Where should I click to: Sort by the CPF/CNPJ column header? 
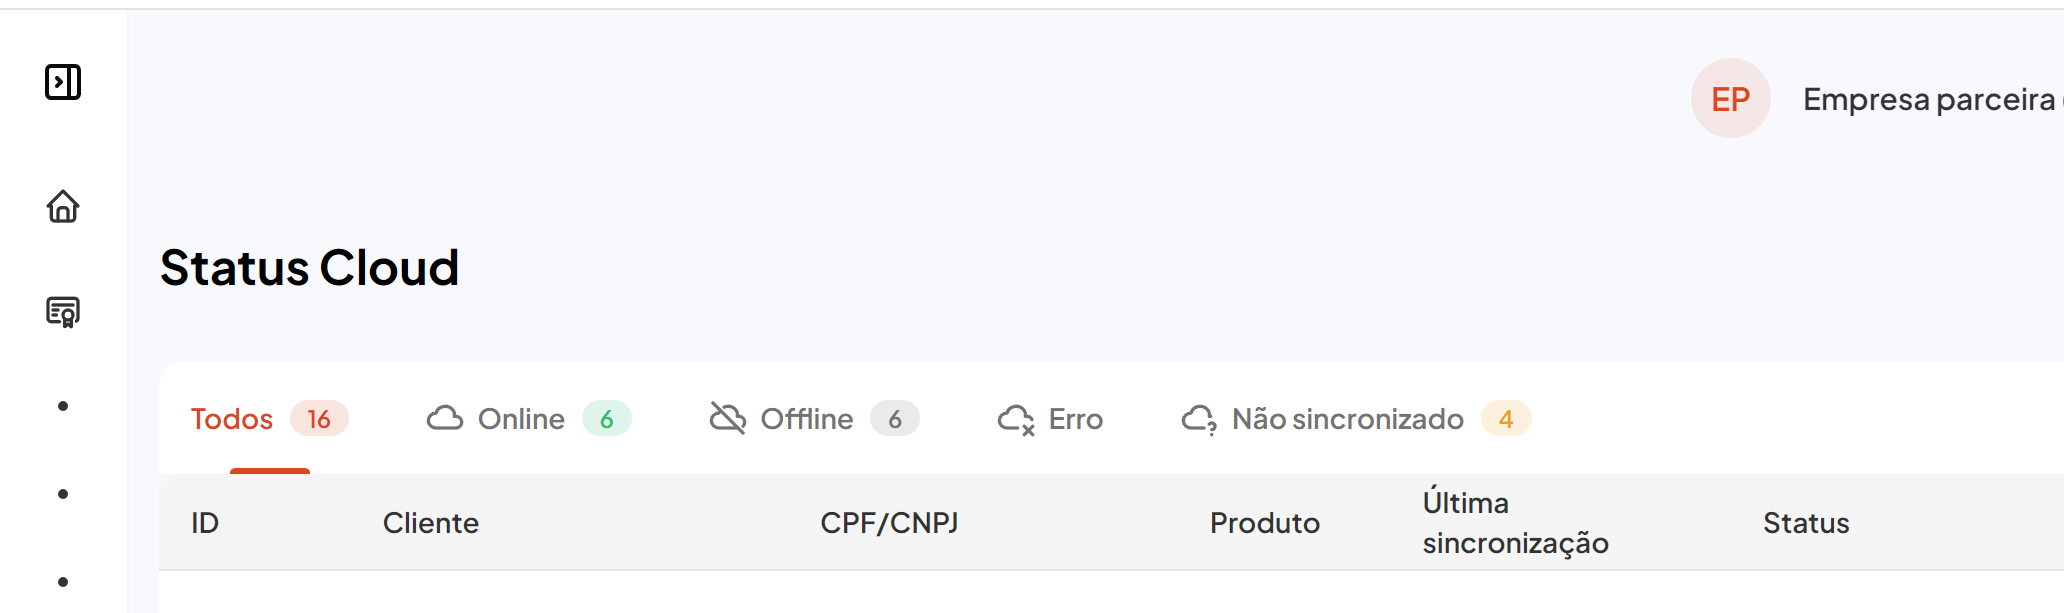[x=889, y=523]
